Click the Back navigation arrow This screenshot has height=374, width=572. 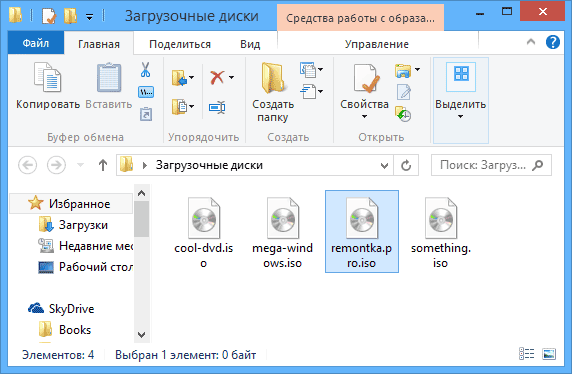[x=28, y=165]
